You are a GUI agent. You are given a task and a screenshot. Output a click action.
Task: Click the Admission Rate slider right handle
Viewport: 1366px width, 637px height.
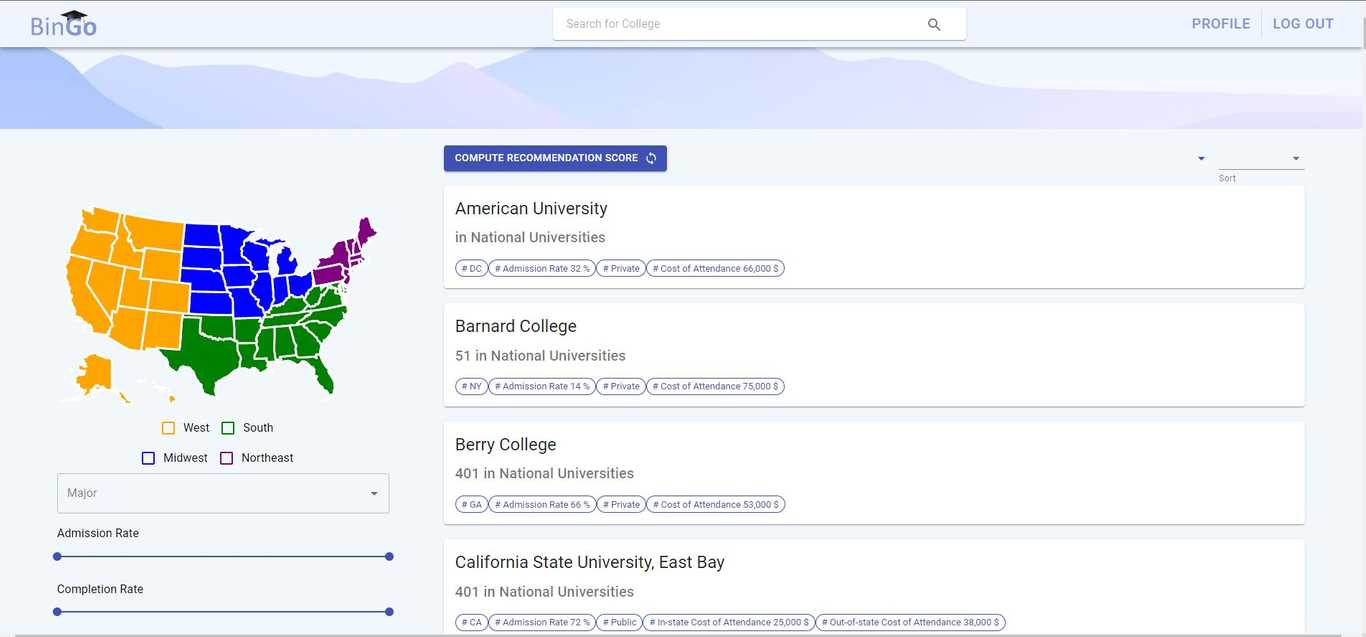click(x=389, y=556)
